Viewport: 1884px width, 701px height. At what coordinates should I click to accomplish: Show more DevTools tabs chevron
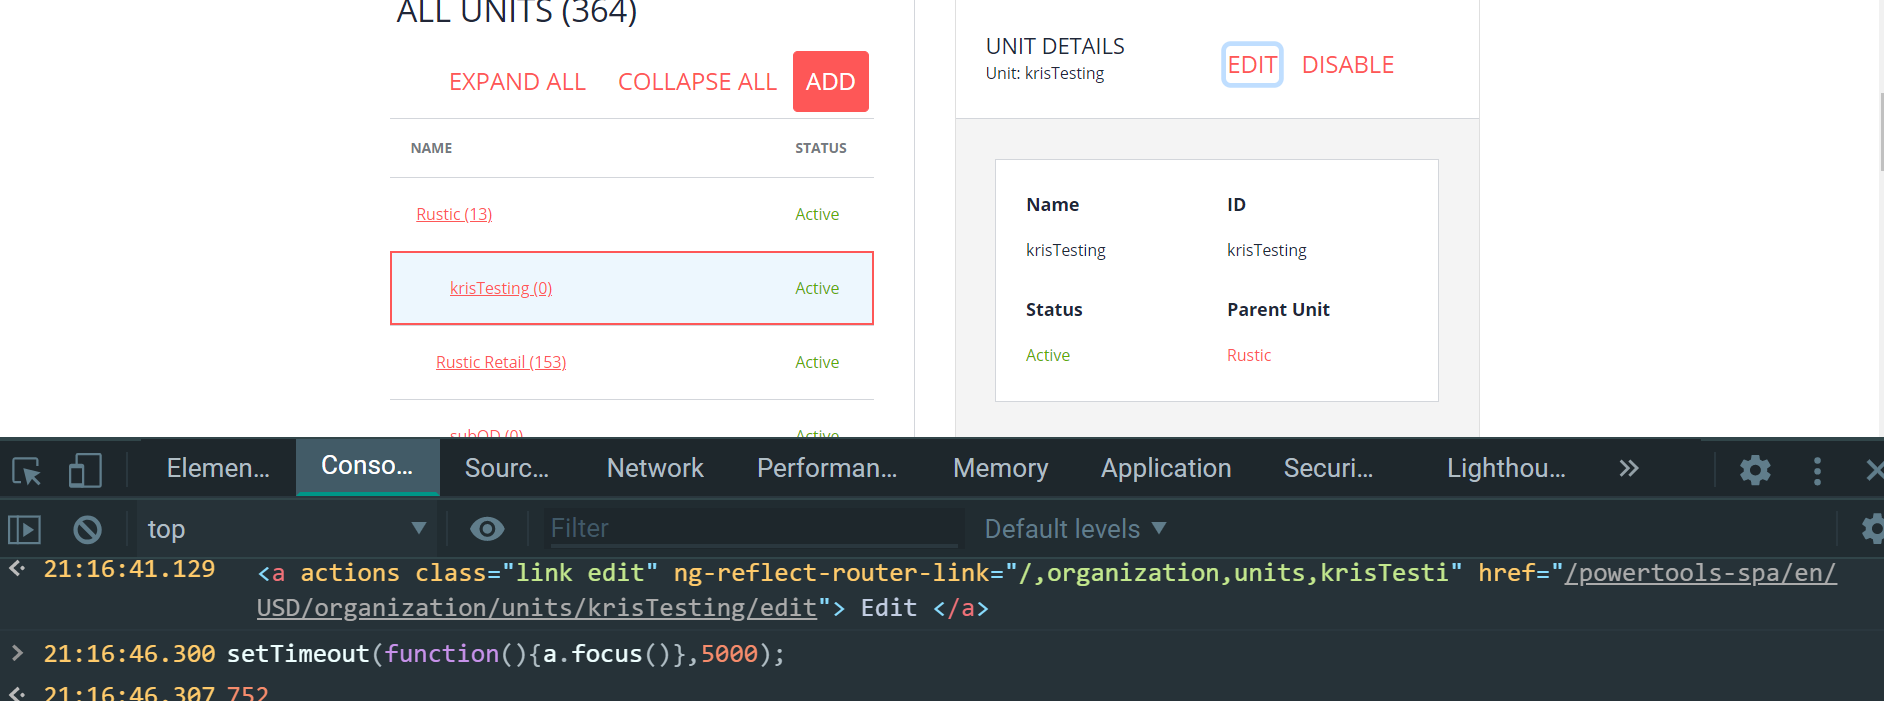(x=1629, y=468)
